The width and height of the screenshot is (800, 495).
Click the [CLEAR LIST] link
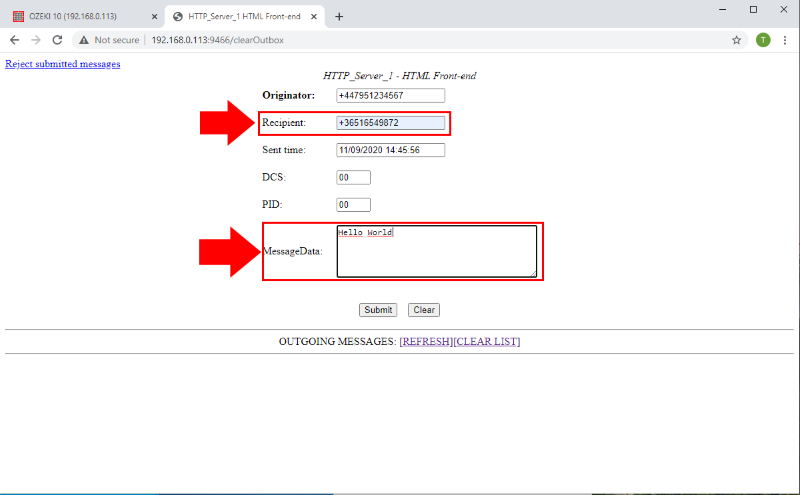click(487, 341)
